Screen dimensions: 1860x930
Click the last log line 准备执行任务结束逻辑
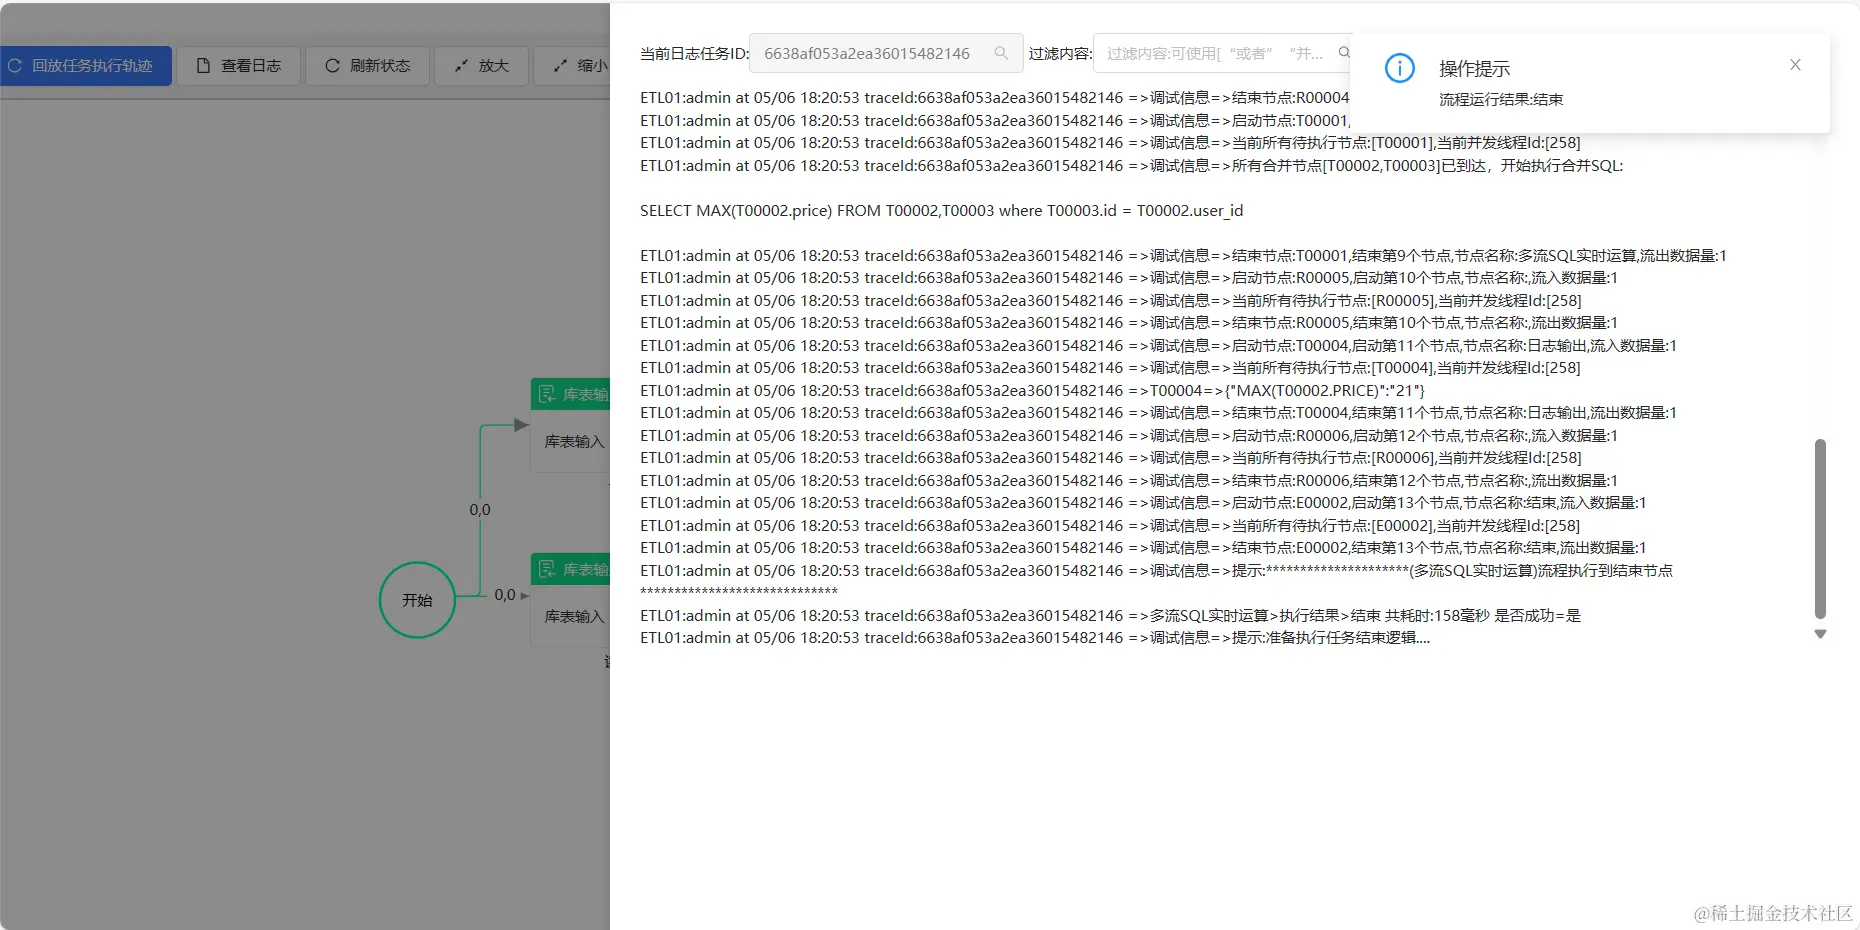[x=1035, y=638]
